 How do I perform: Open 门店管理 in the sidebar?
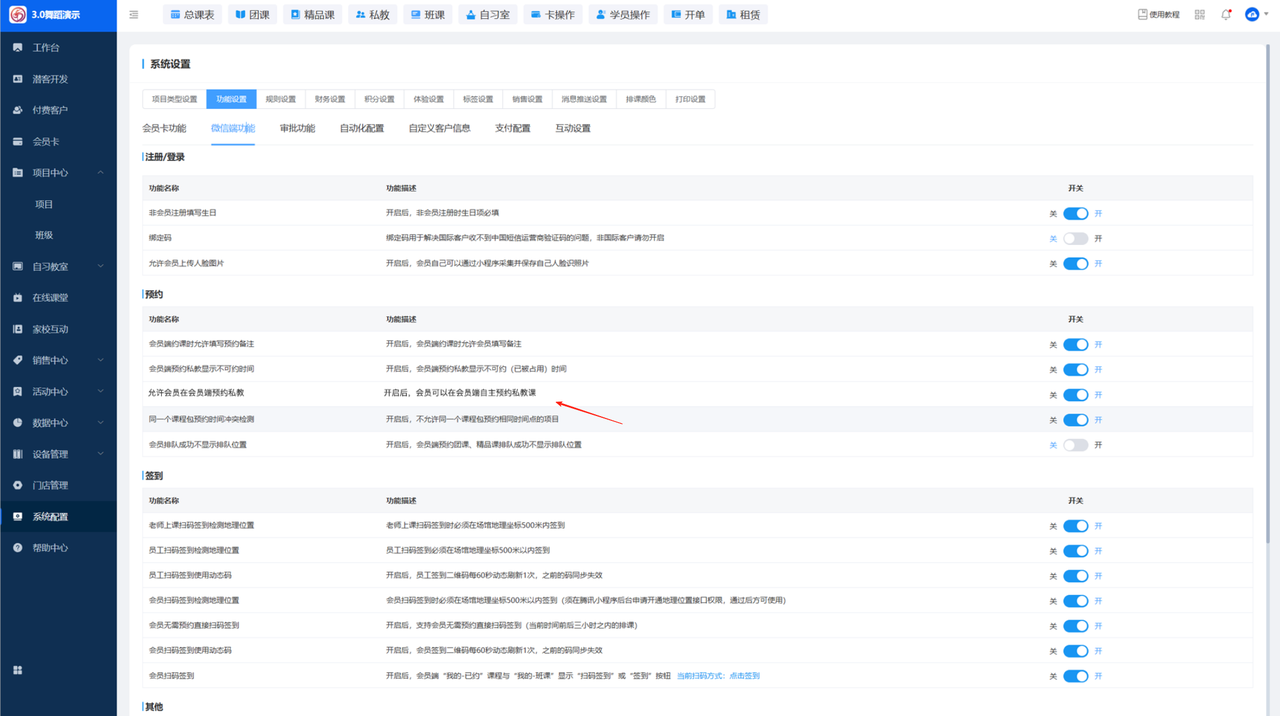tap(50, 485)
